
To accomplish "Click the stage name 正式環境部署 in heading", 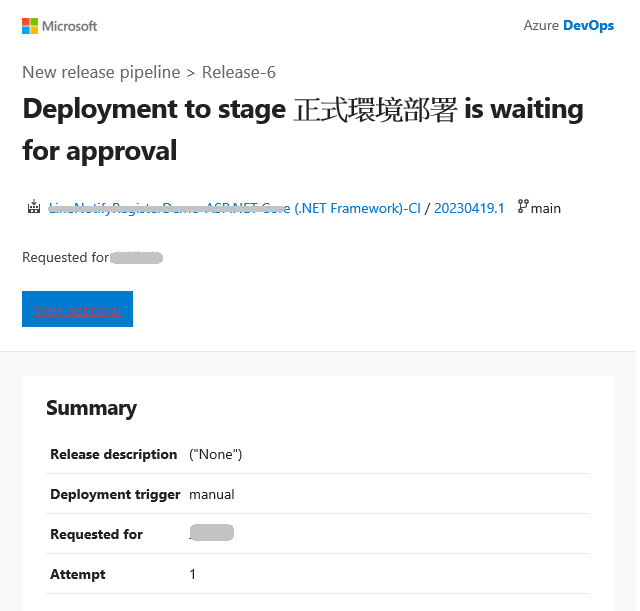I will (375, 109).
